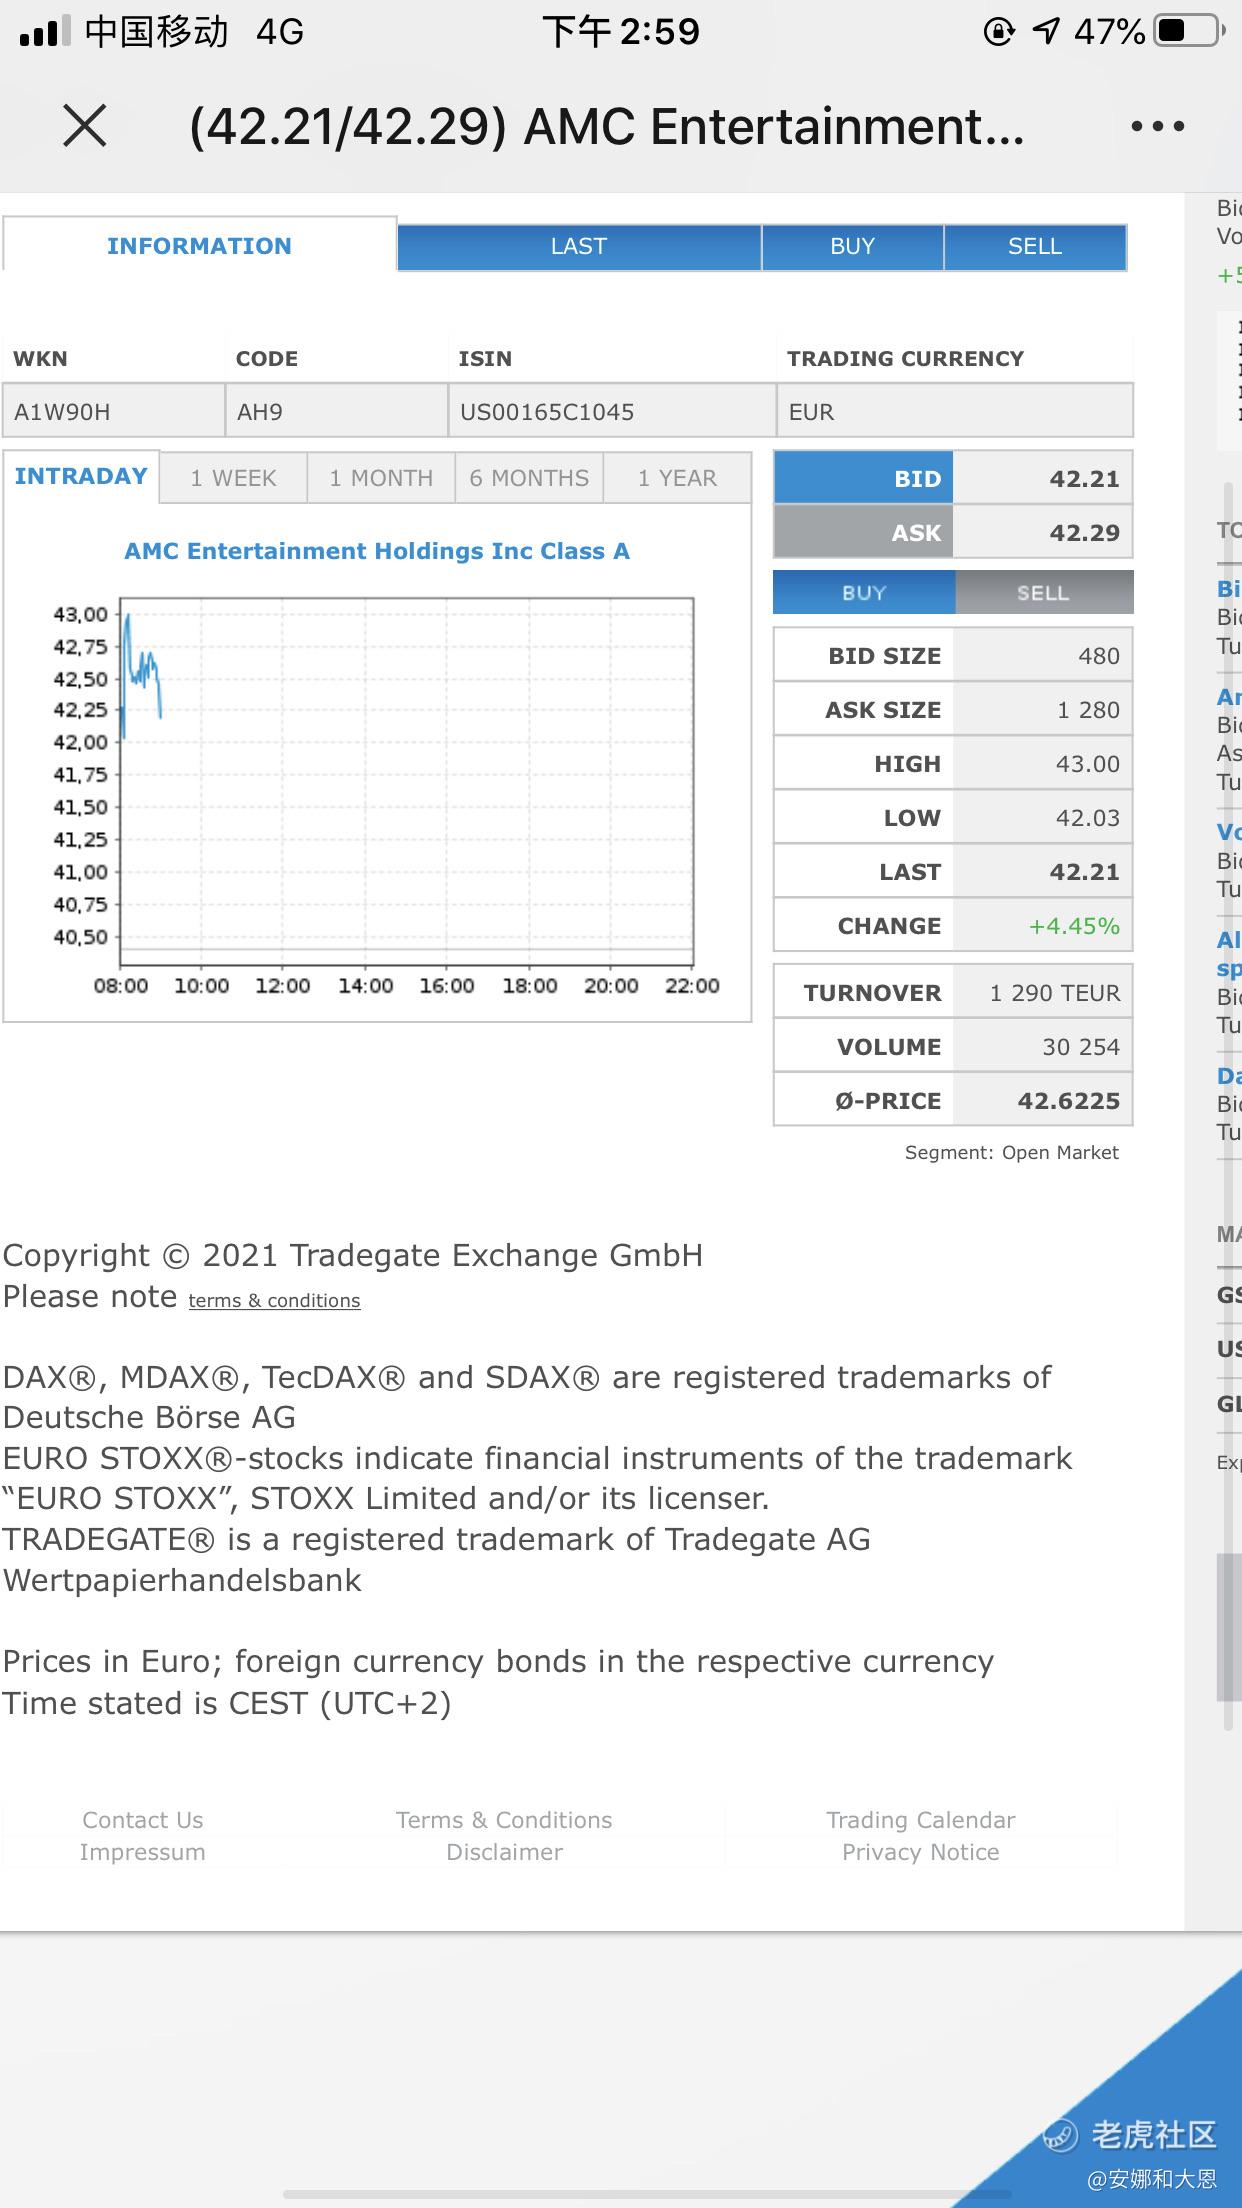Viewport: 1242px width, 2208px height.
Task: Switch chart to 1 YEAR
Action: pyautogui.click(x=677, y=478)
